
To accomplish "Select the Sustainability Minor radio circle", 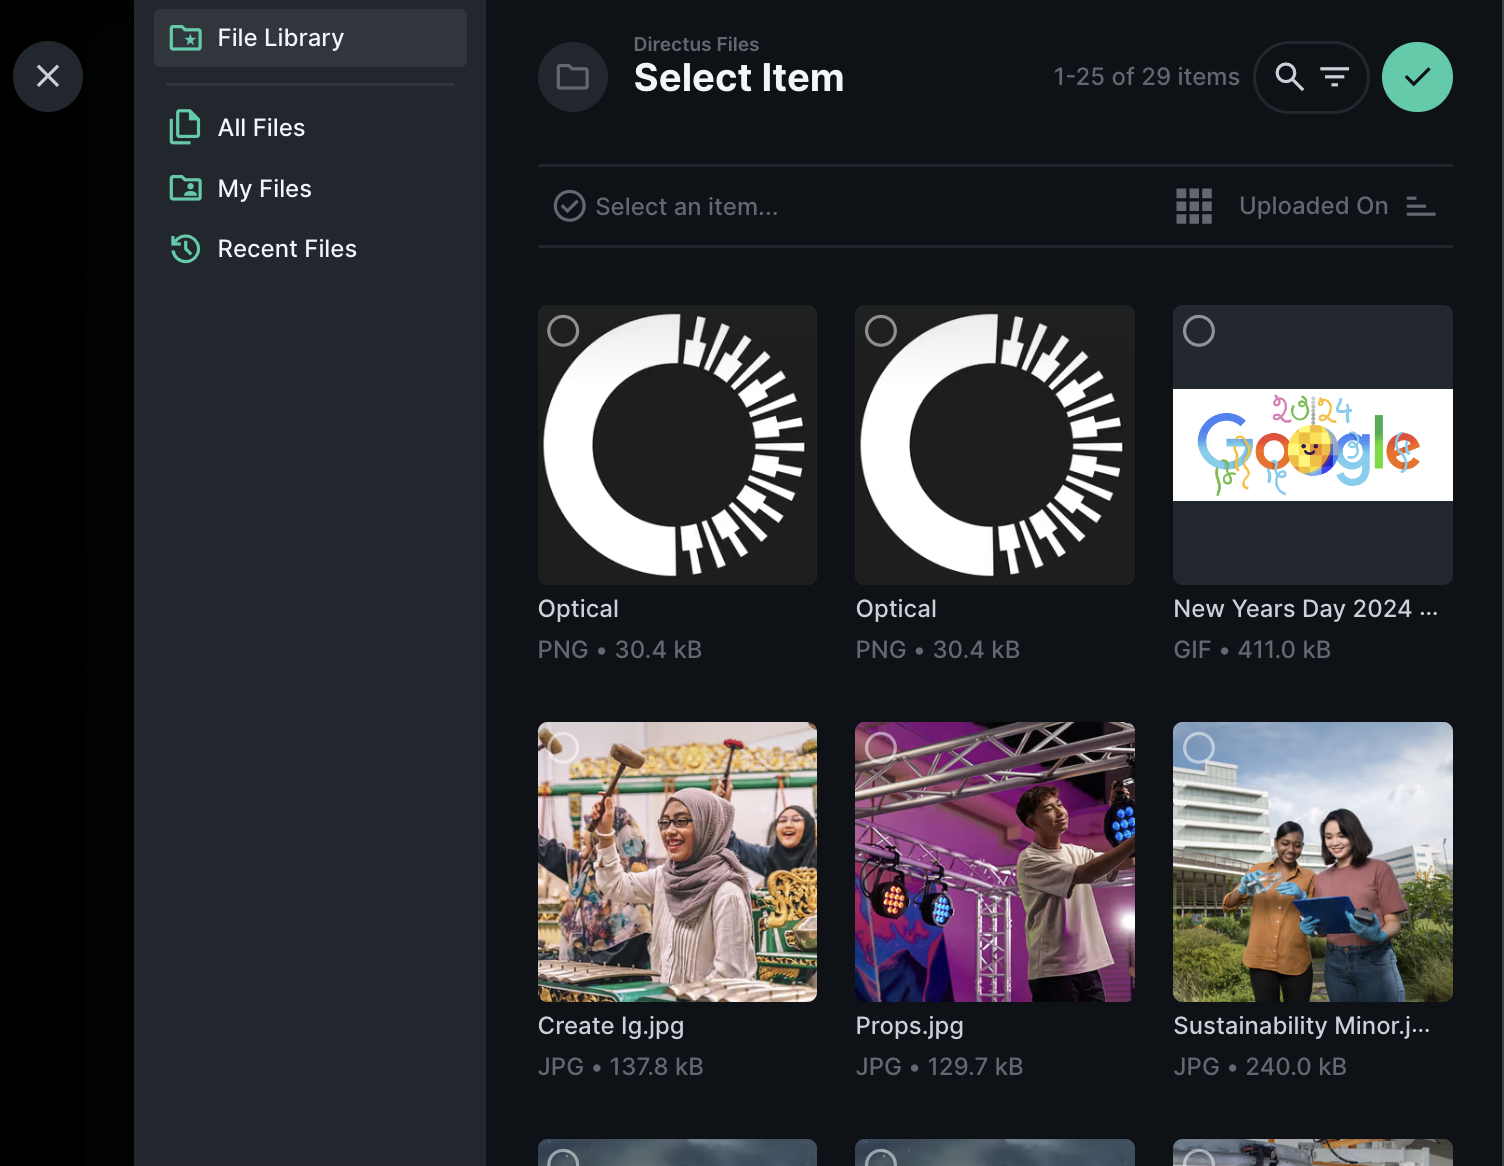I will pyautogui.click(x=1199, y=747).
